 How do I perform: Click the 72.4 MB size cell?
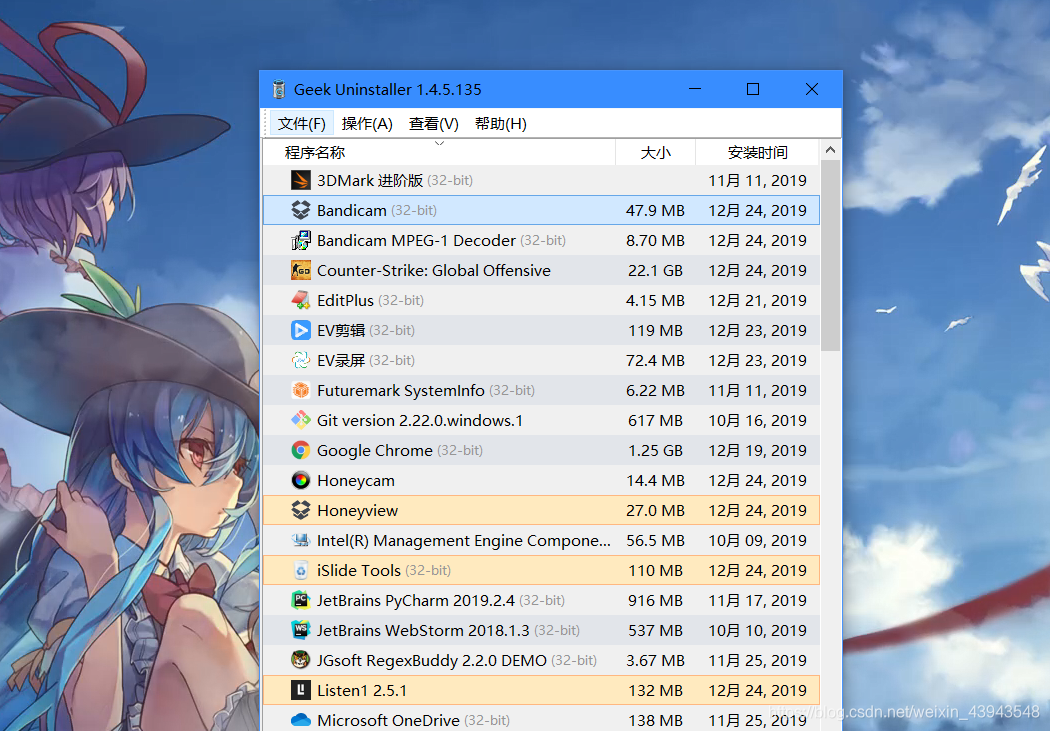[x=655, y=360]
